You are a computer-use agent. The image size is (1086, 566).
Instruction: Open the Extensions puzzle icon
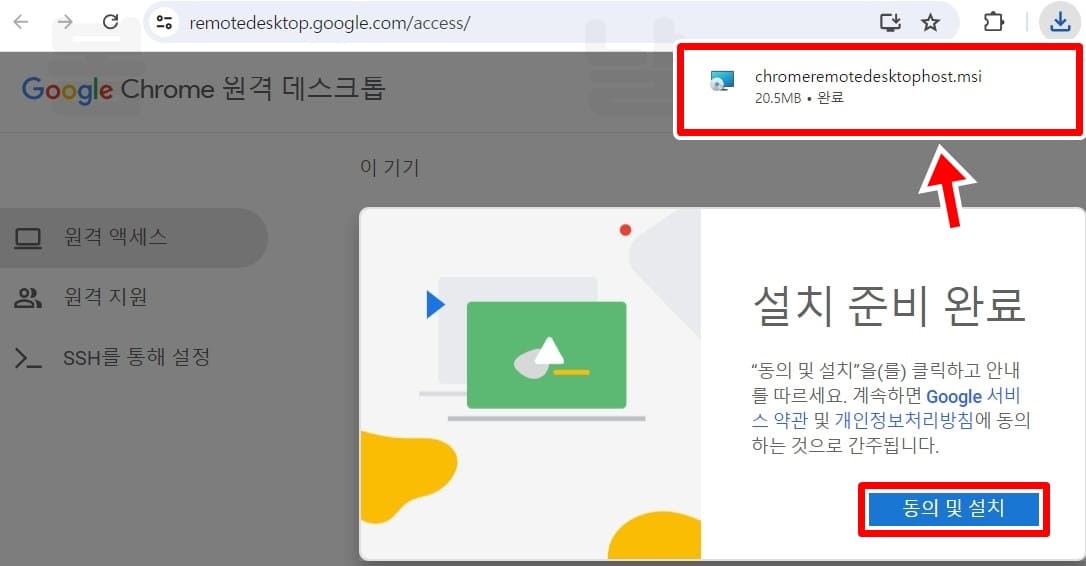pyautogui.click(x=993, y=22)
